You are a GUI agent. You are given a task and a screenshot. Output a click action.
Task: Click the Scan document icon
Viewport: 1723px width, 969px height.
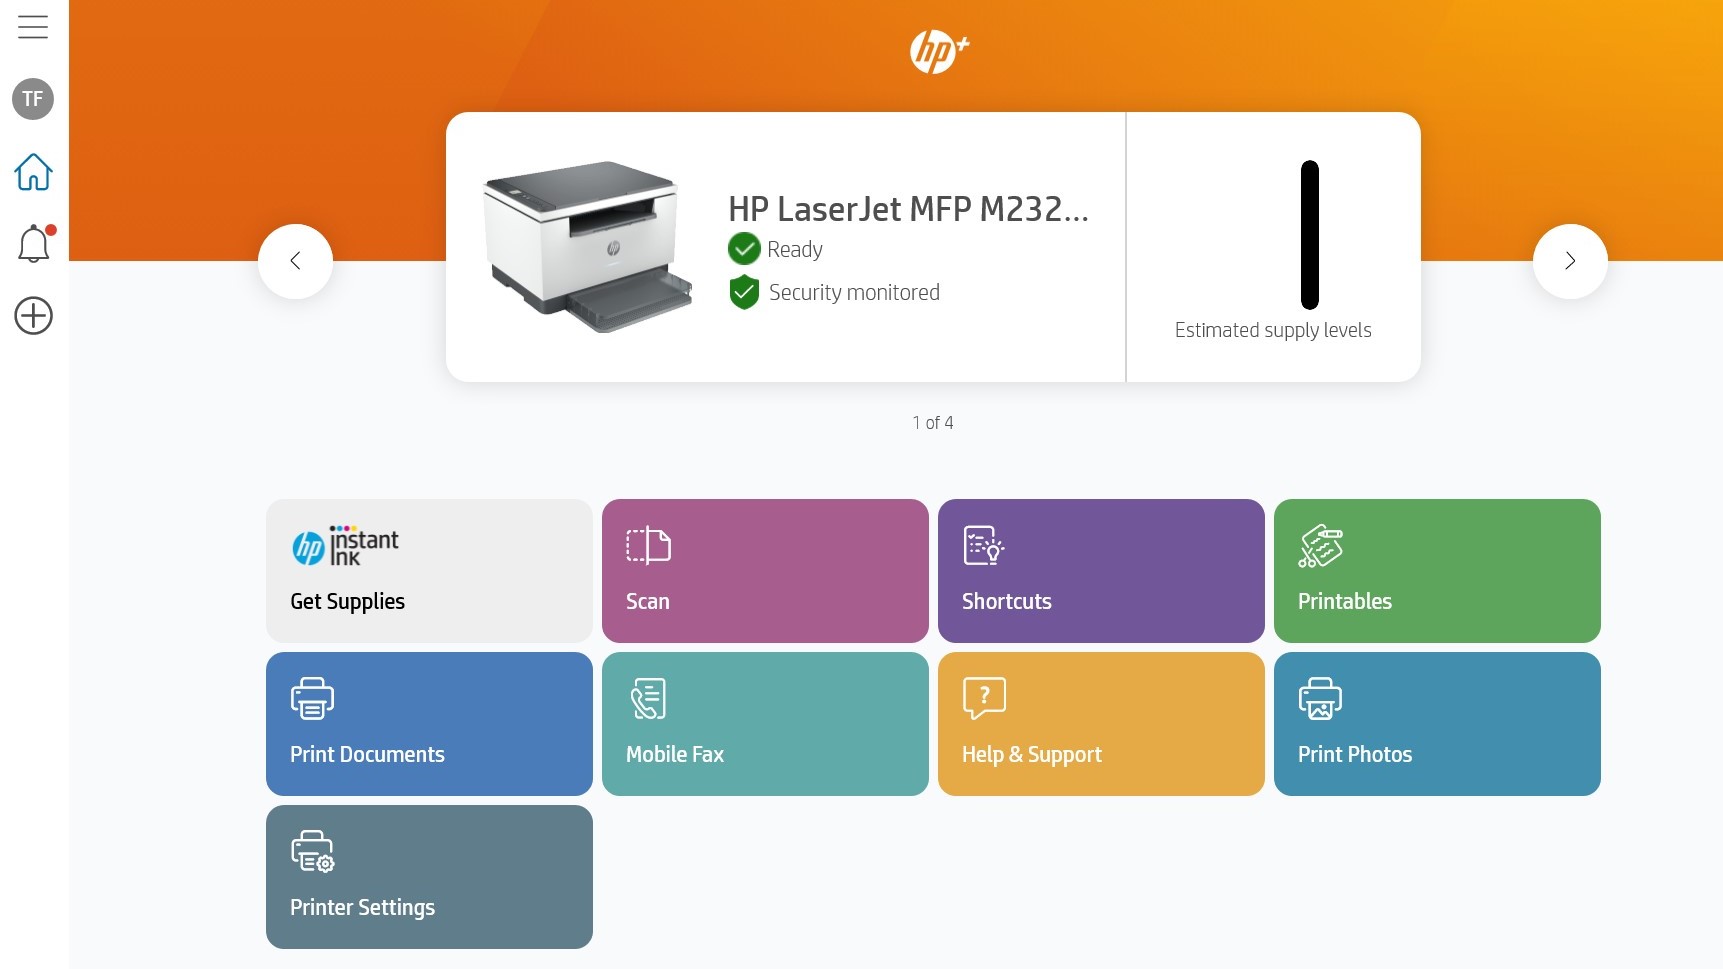[648, 545]
